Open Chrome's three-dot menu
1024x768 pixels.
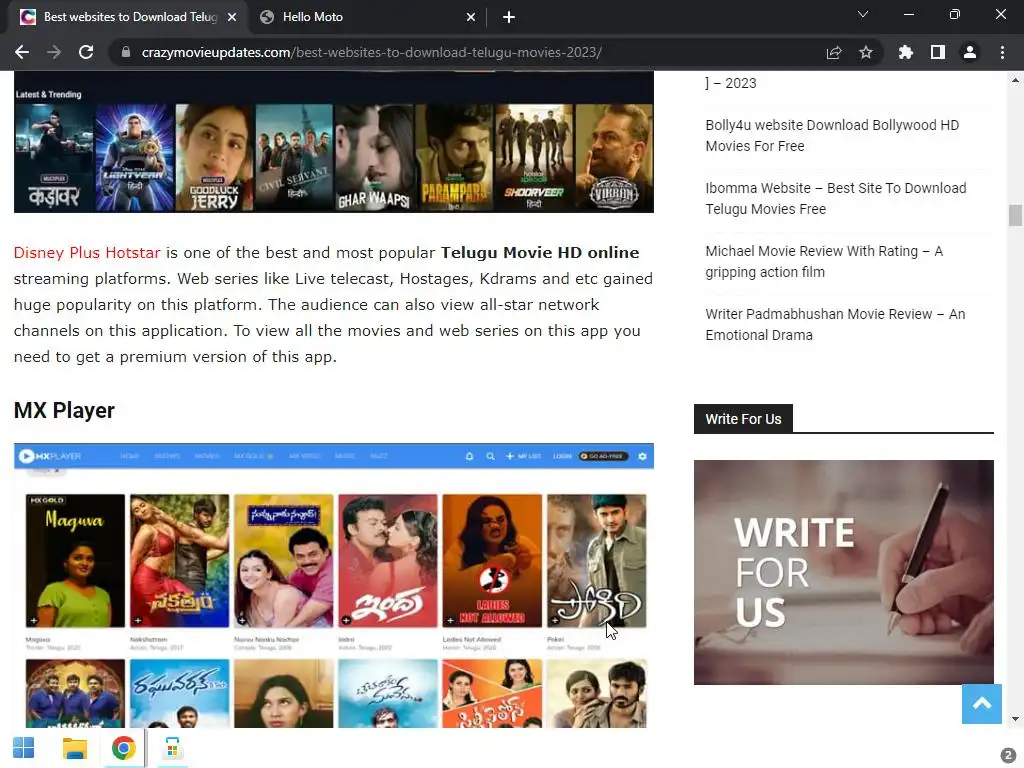[1002, 52]
